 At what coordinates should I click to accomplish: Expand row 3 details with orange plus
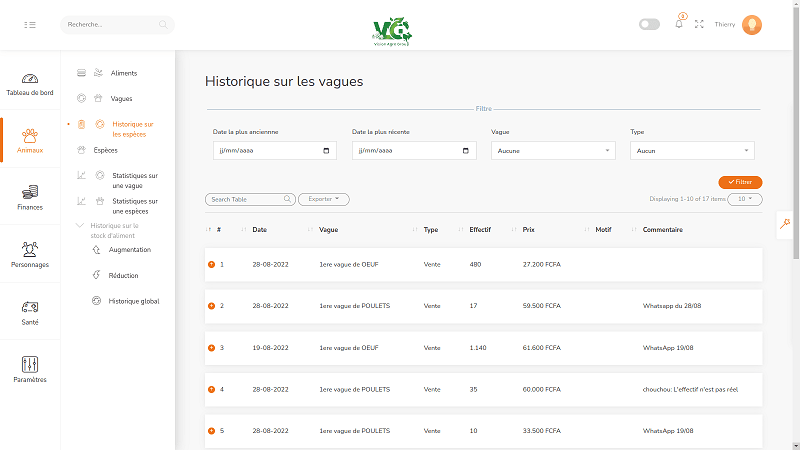point(211,347)
